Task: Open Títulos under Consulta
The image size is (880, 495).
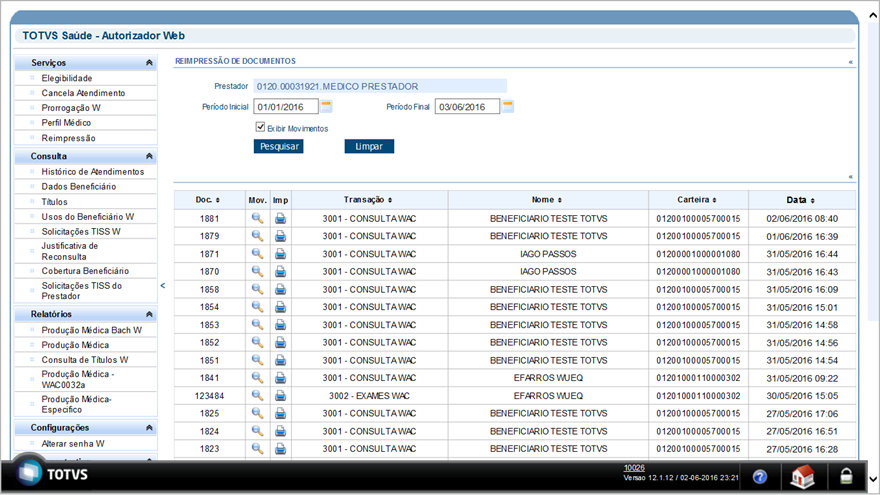Action: point(54,201)
